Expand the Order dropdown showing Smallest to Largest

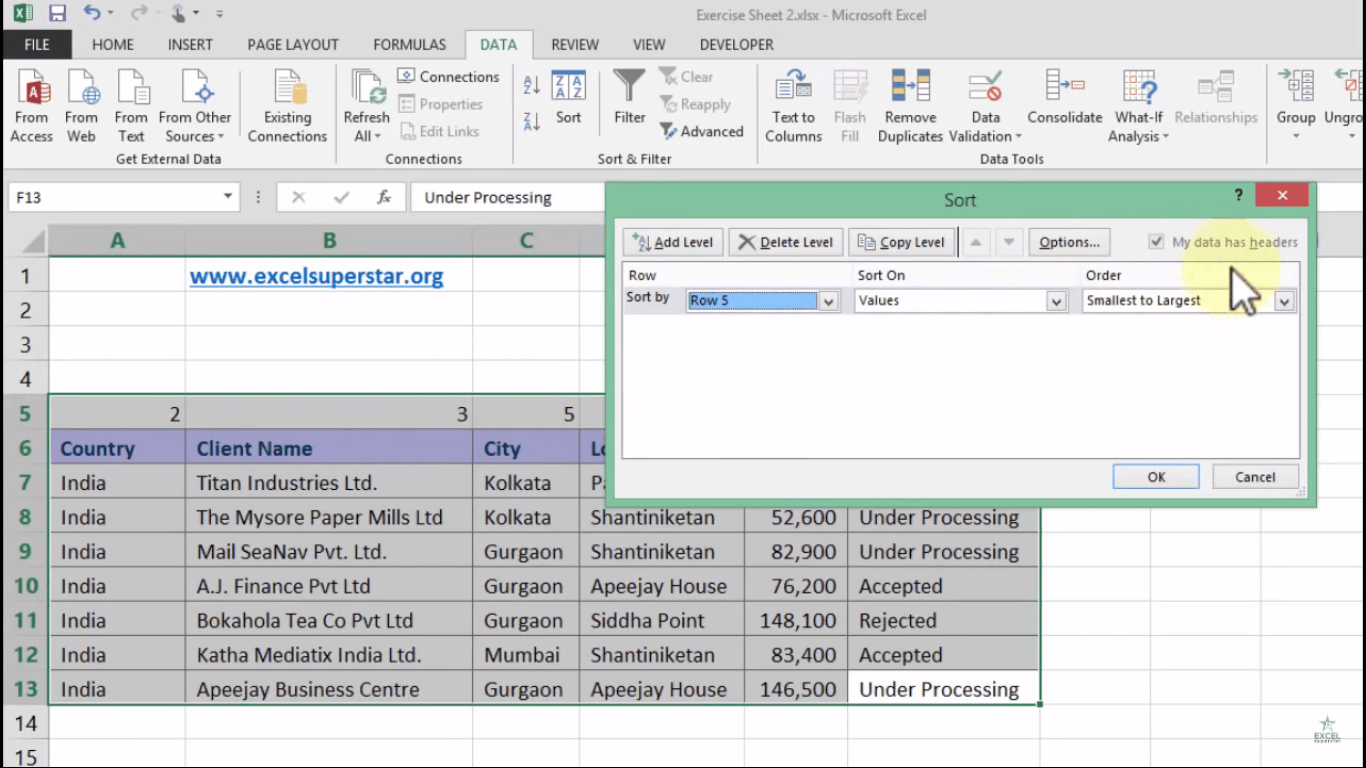(x=1284, y=300)
